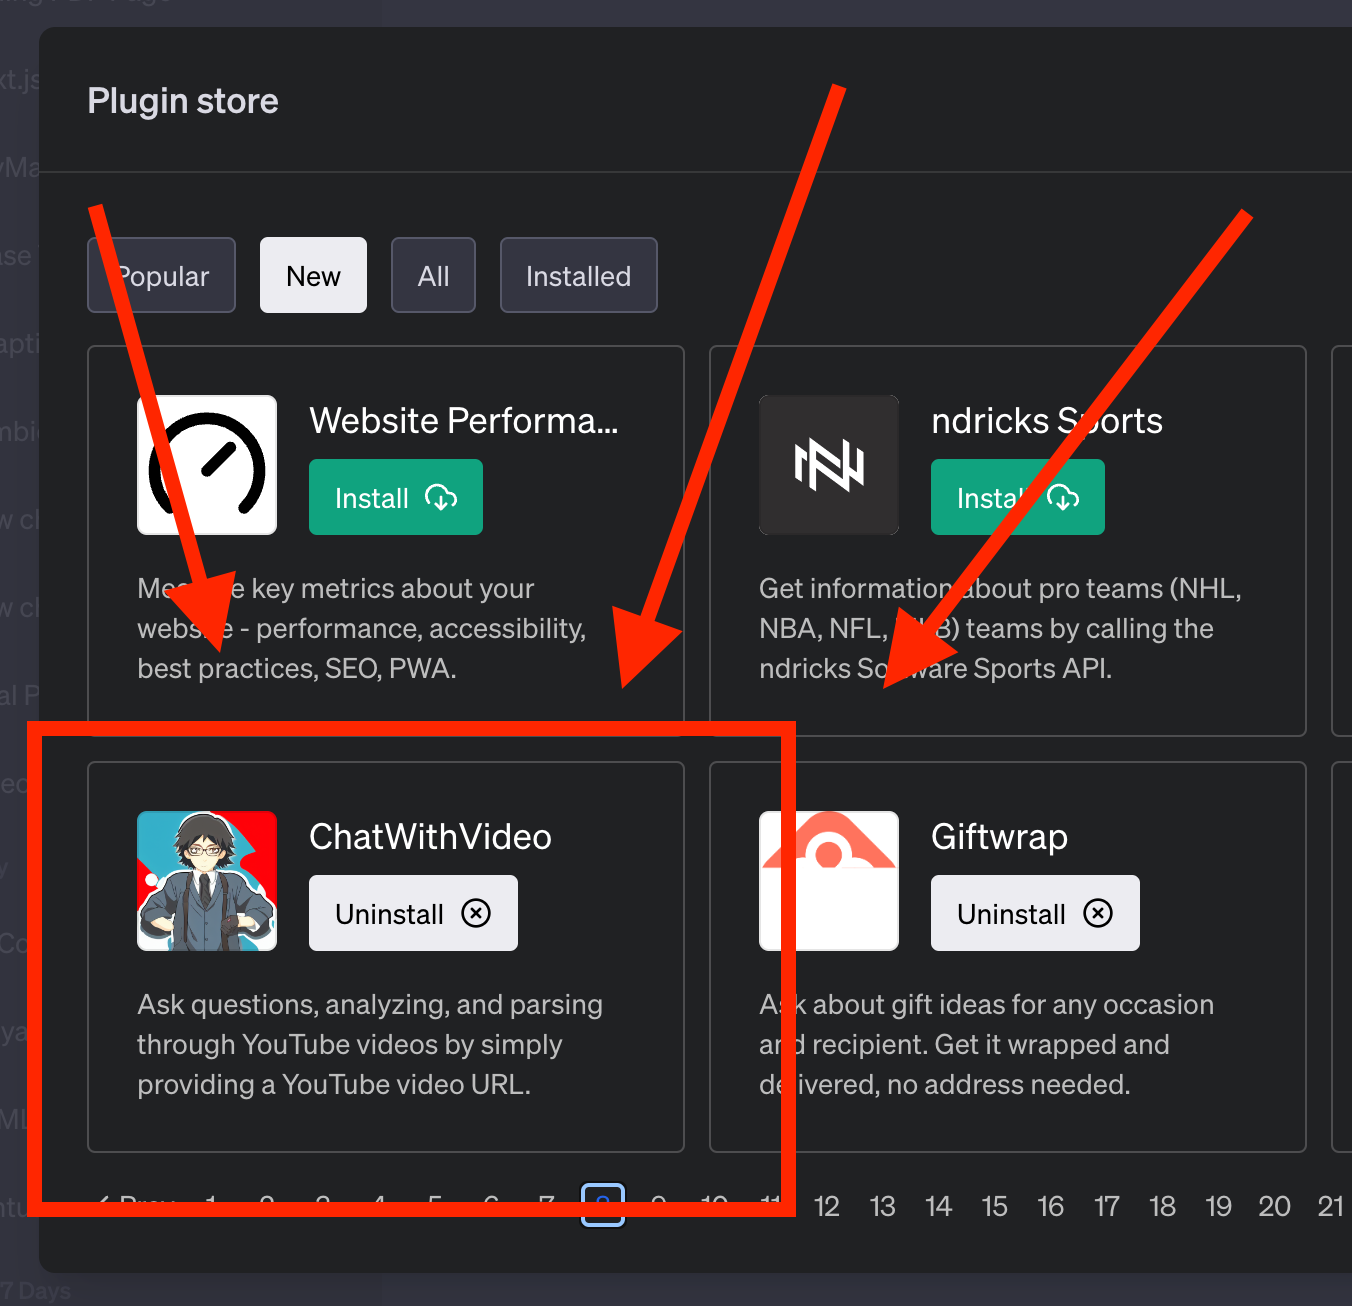Open page 15 of plugin list
Image resolution: width=1352 pixels, height=1306 pixels.
[x=994, y=1206]
